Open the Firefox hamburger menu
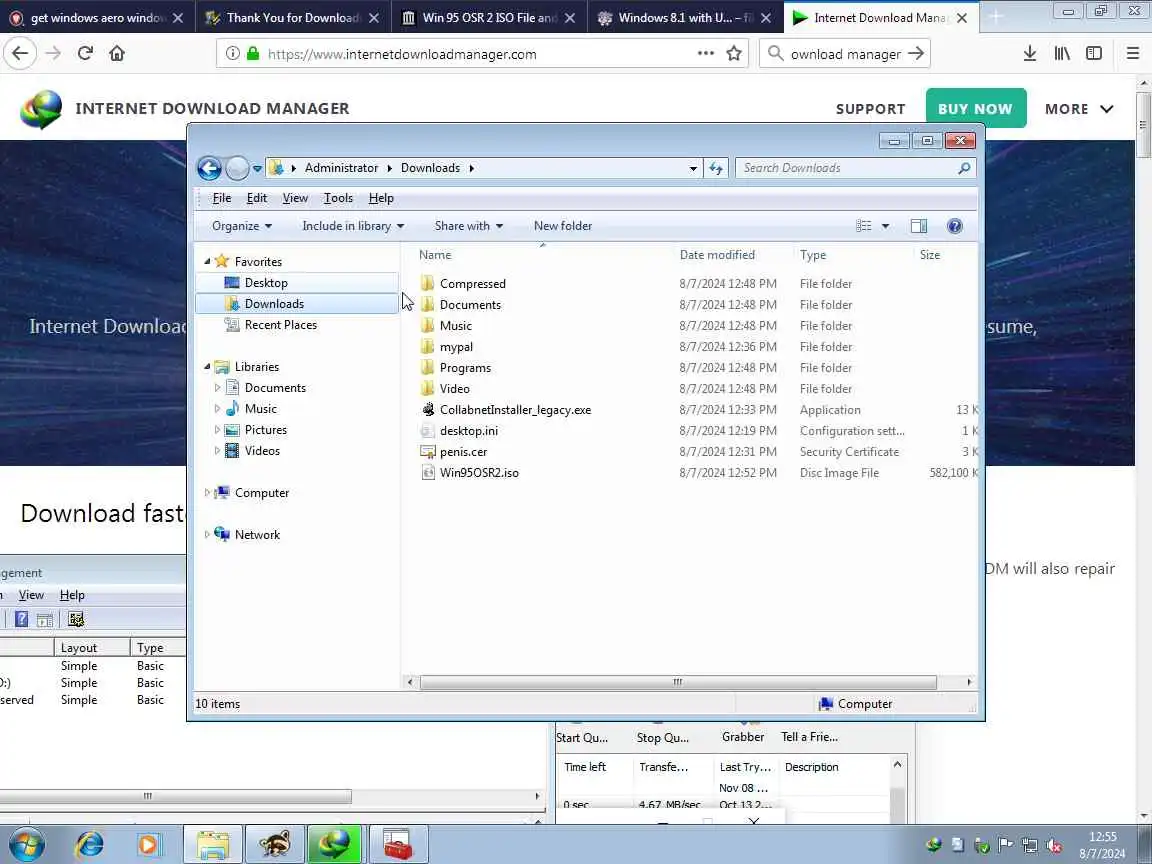Image resolution: width=1152 pixels, height=864 pixels. pos(1132,53)
